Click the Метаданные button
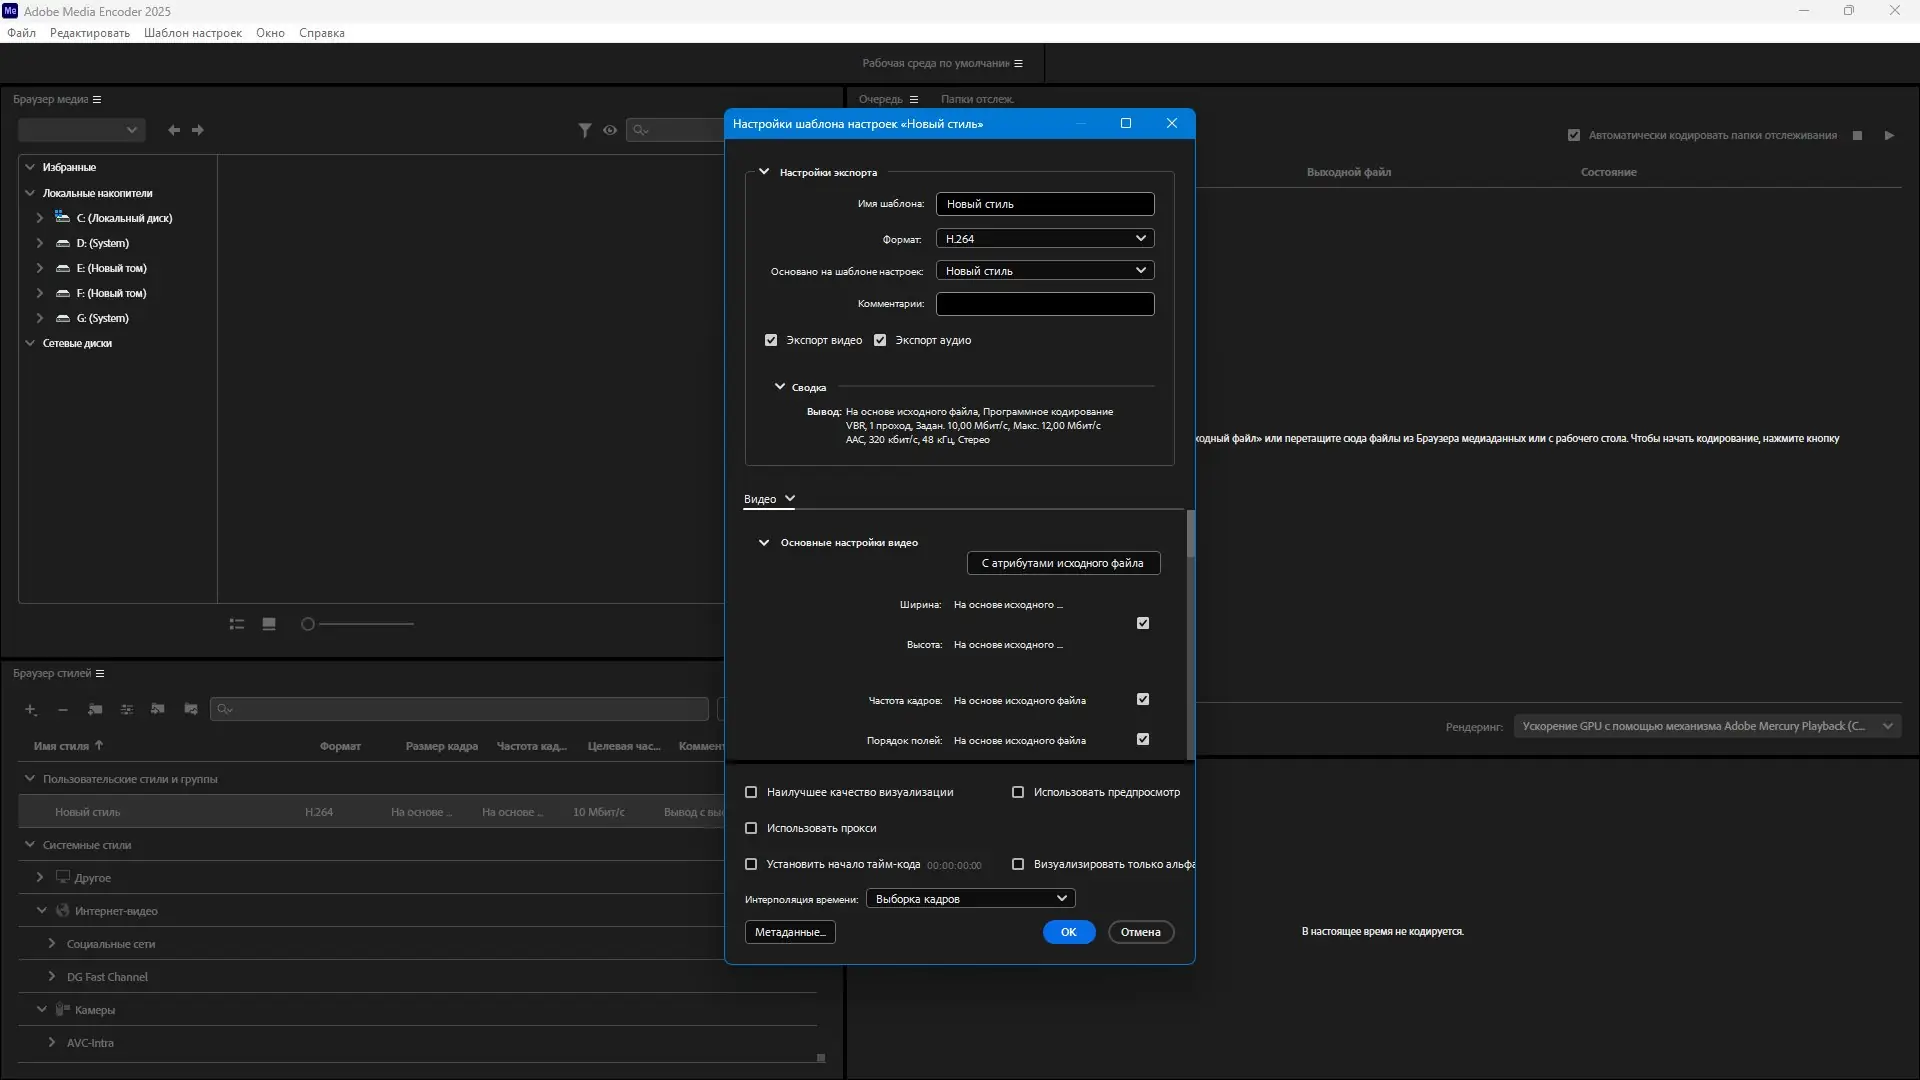Viewport: 1920px width, 1080px height. tap(790, 932)
